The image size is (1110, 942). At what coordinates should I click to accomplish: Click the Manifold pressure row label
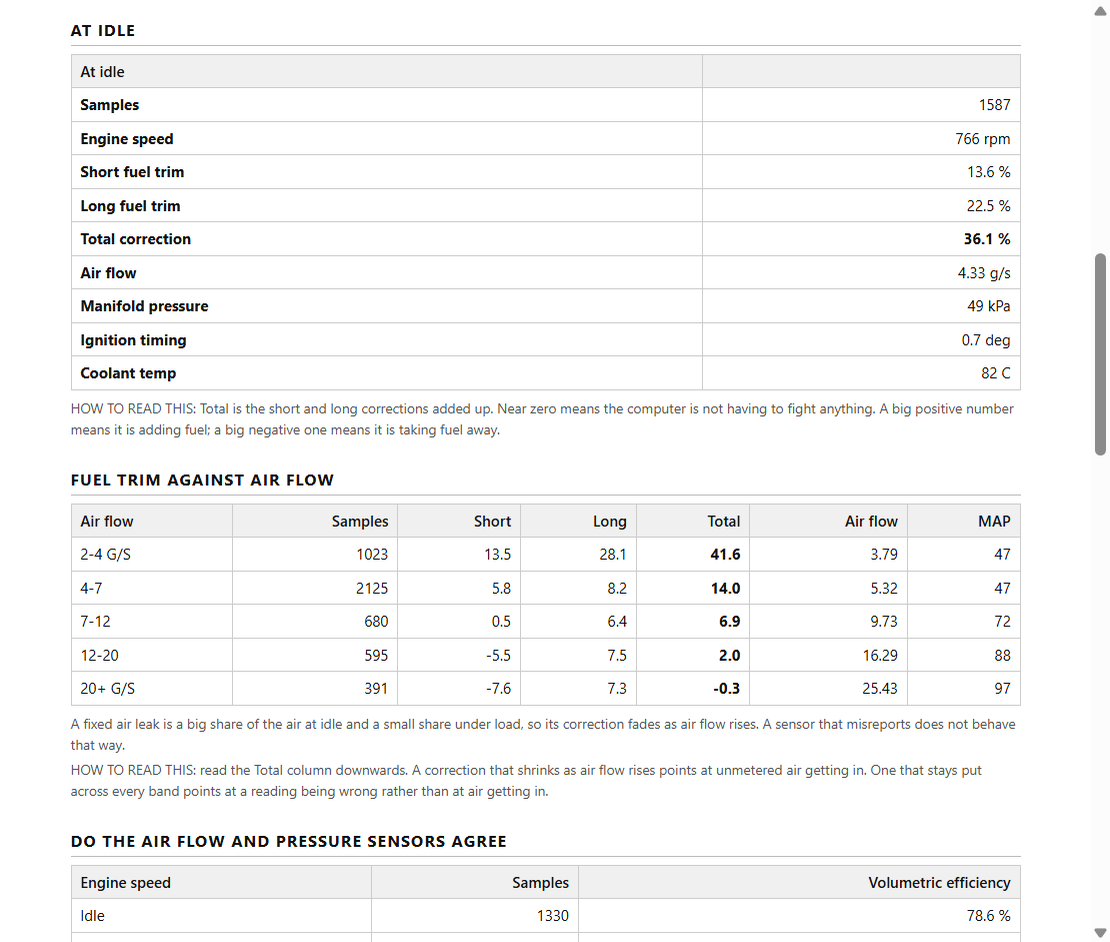point(144,306)
